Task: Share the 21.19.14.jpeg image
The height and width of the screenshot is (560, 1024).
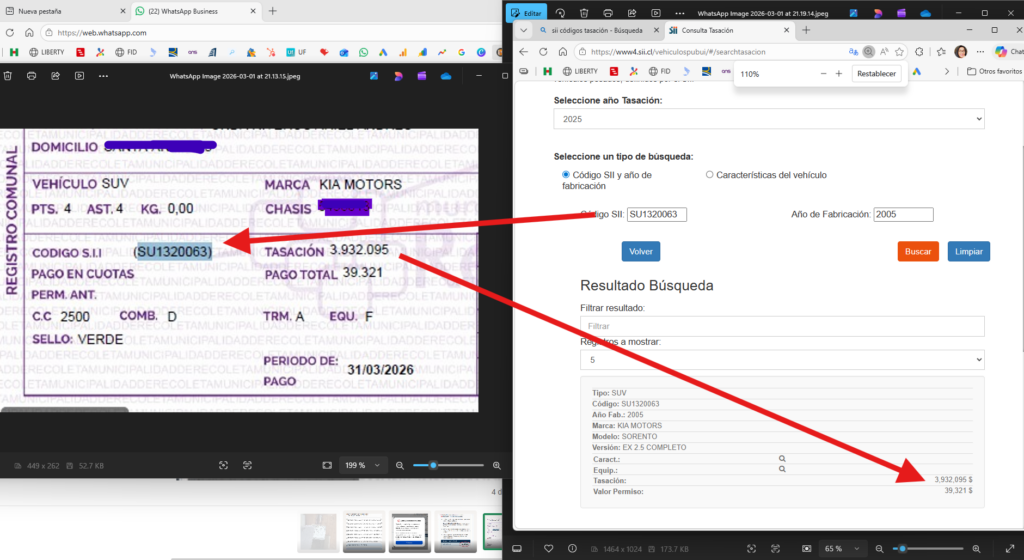Action: click(x=632, y=13)
